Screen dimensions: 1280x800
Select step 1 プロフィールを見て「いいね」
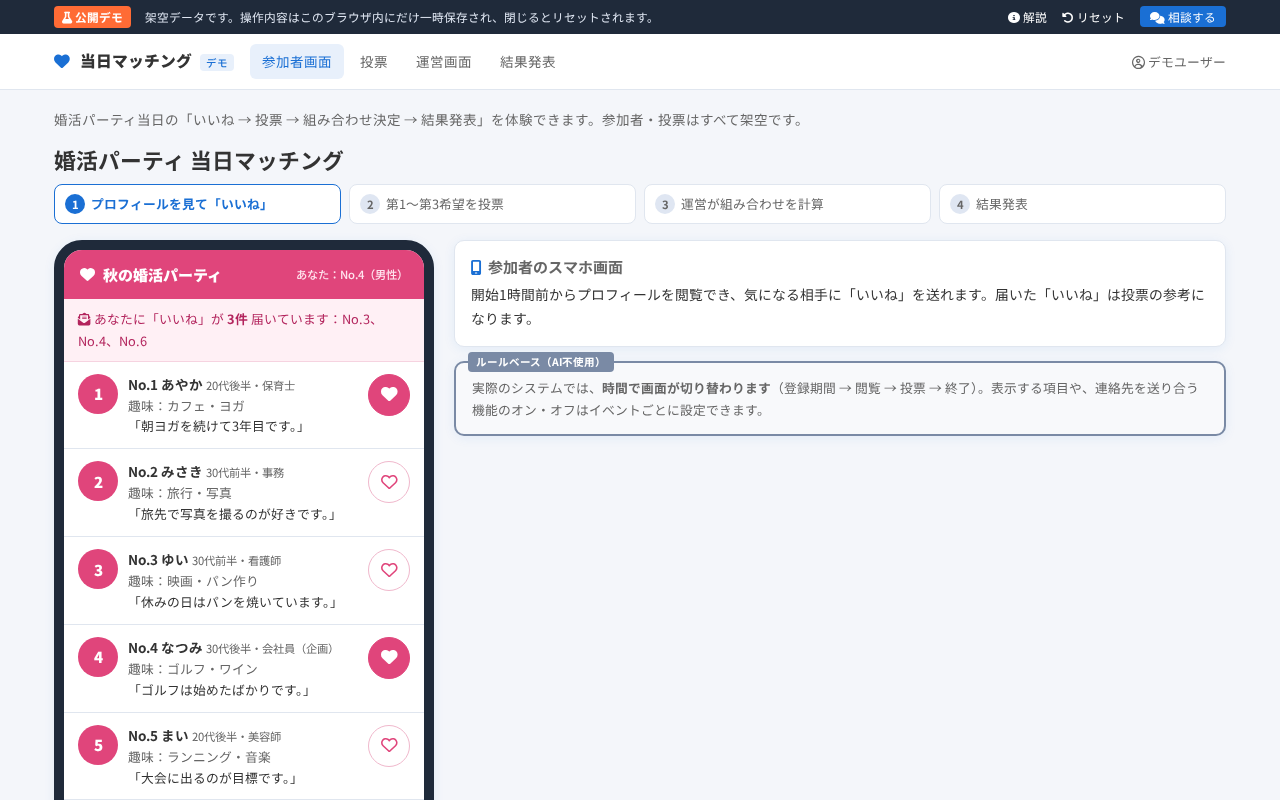click(x=197, y=204)
